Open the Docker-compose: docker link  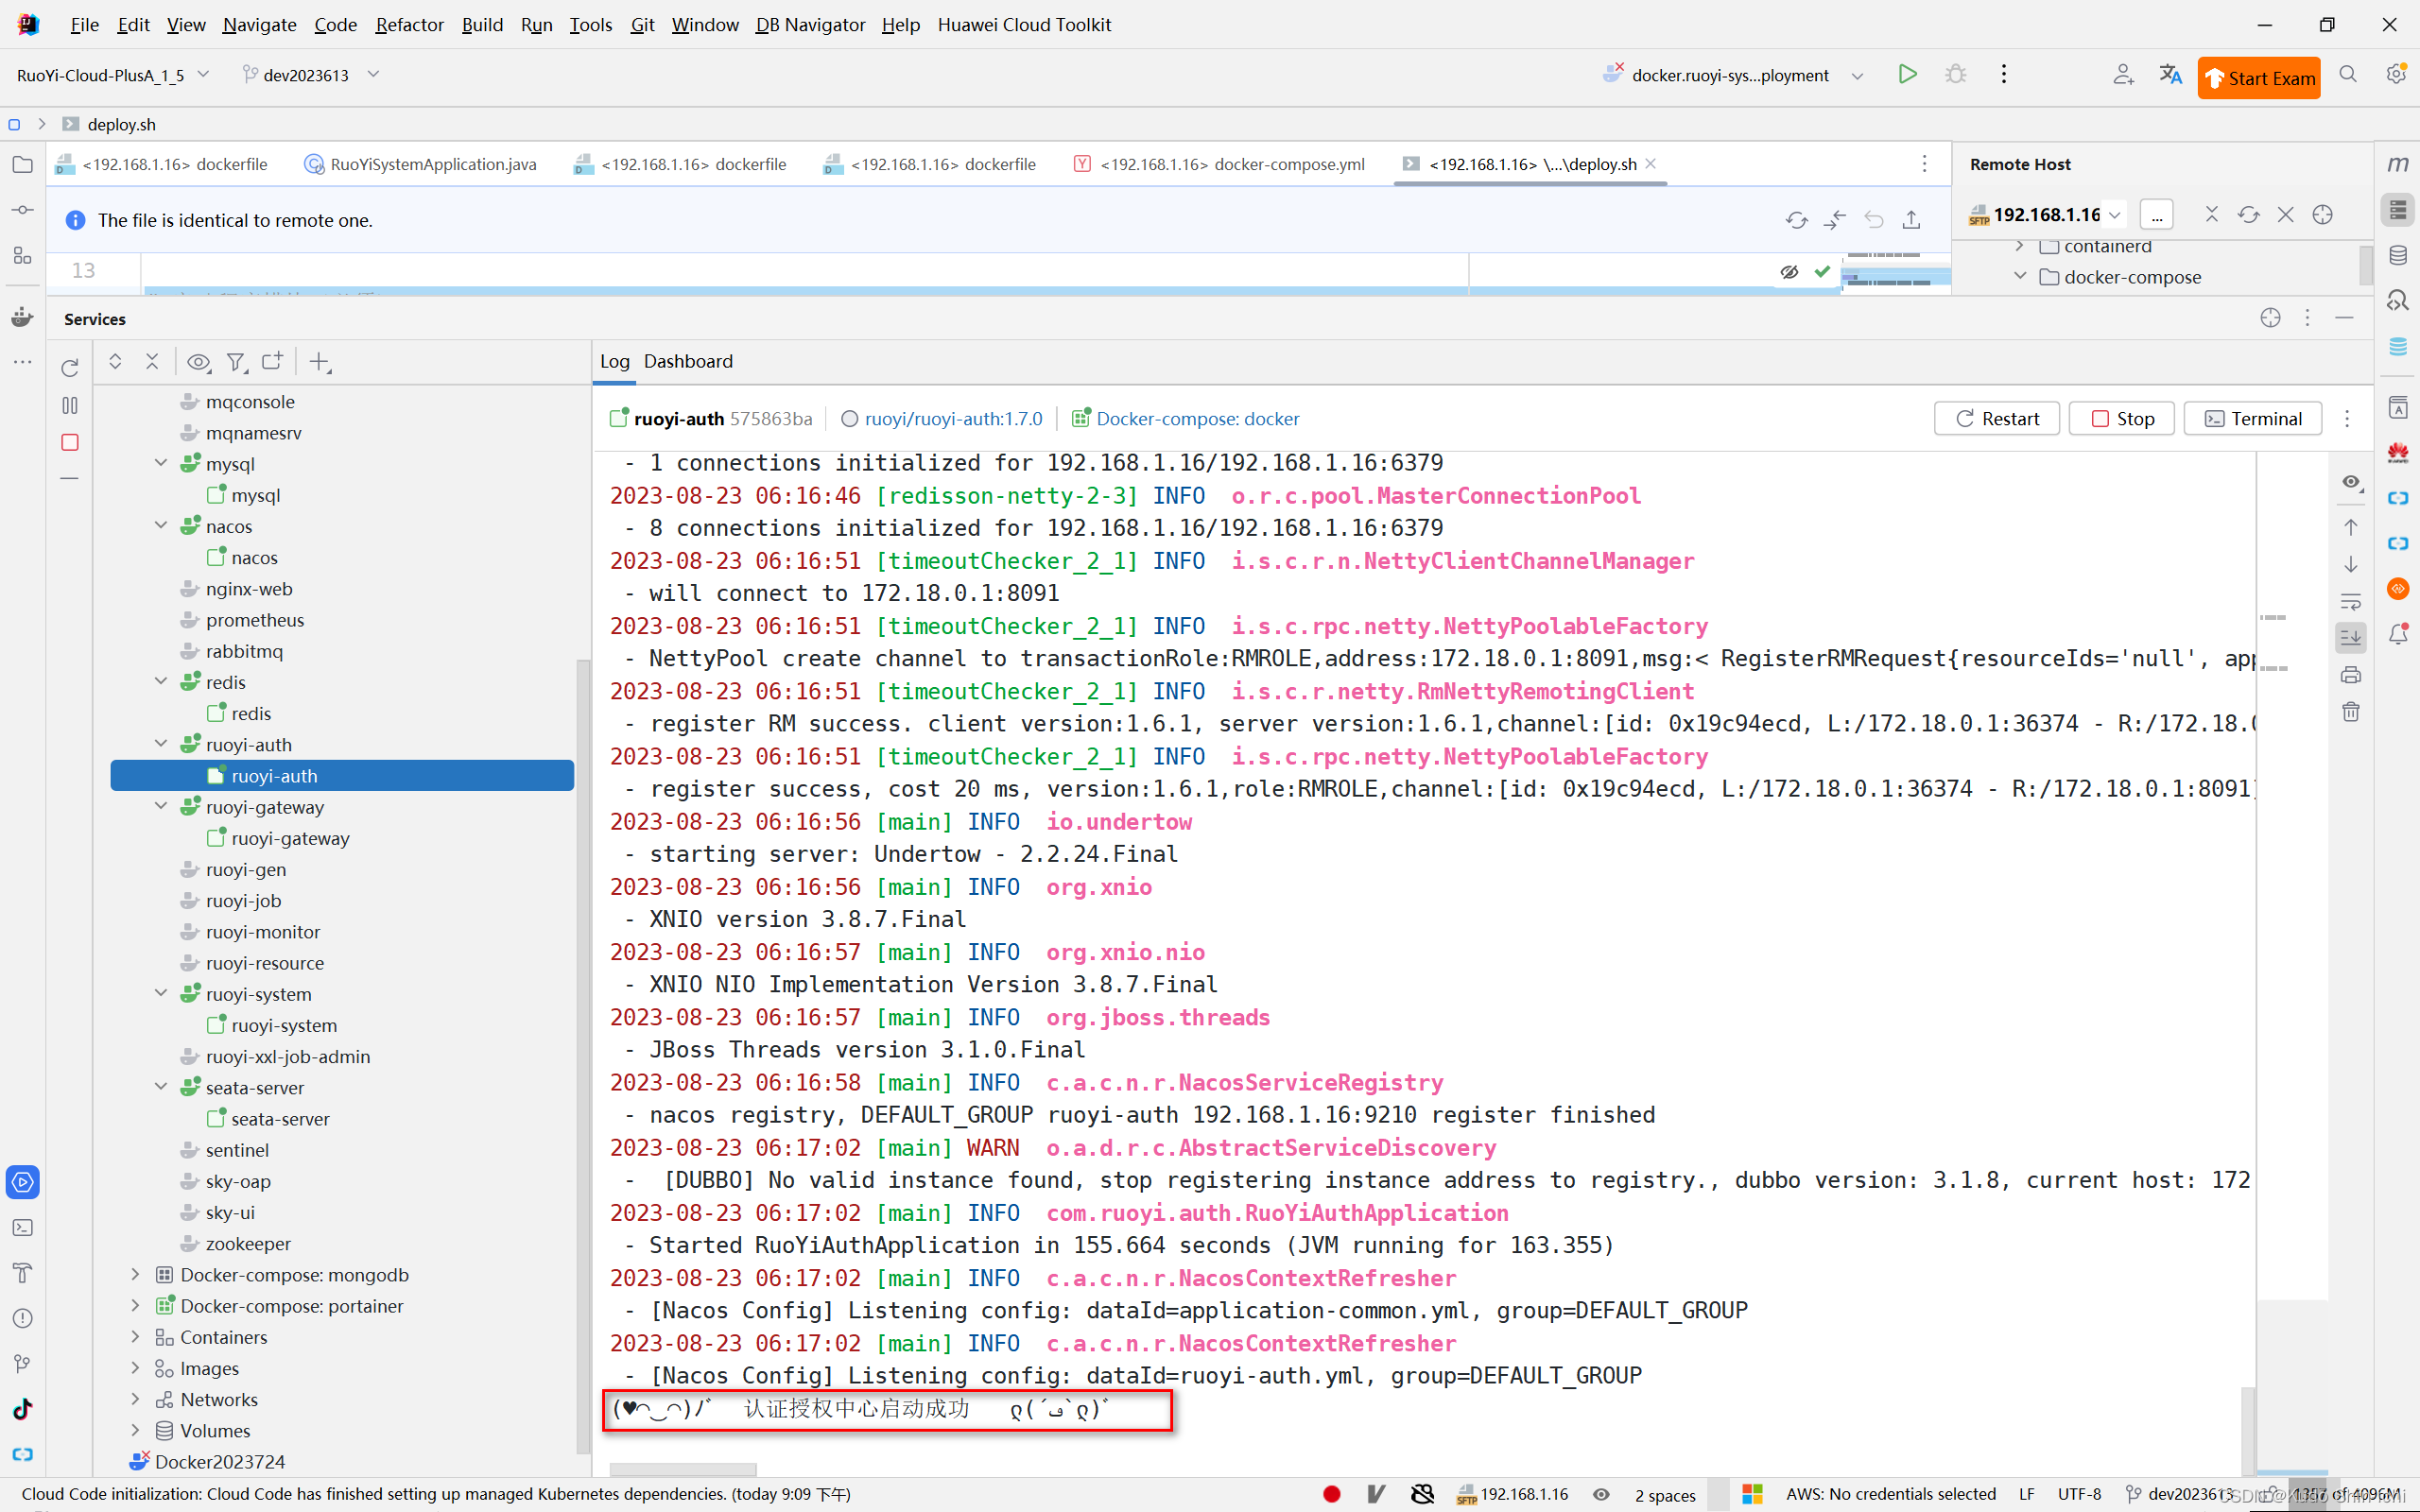(x=1197, y=418)
